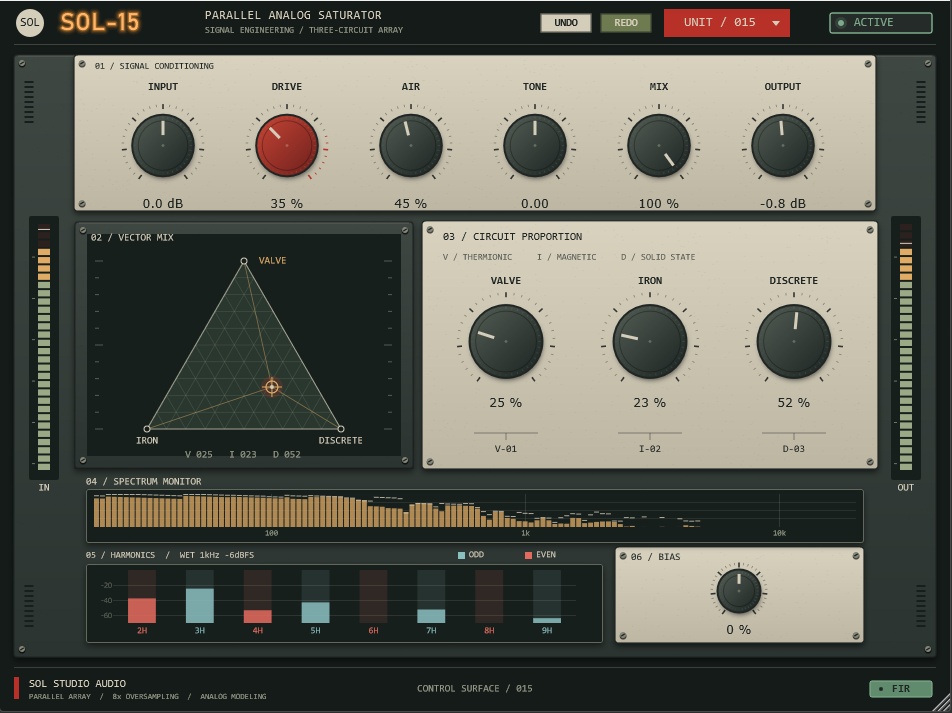
Task: Click the window resize grip corner
Action: click(944, 704)
